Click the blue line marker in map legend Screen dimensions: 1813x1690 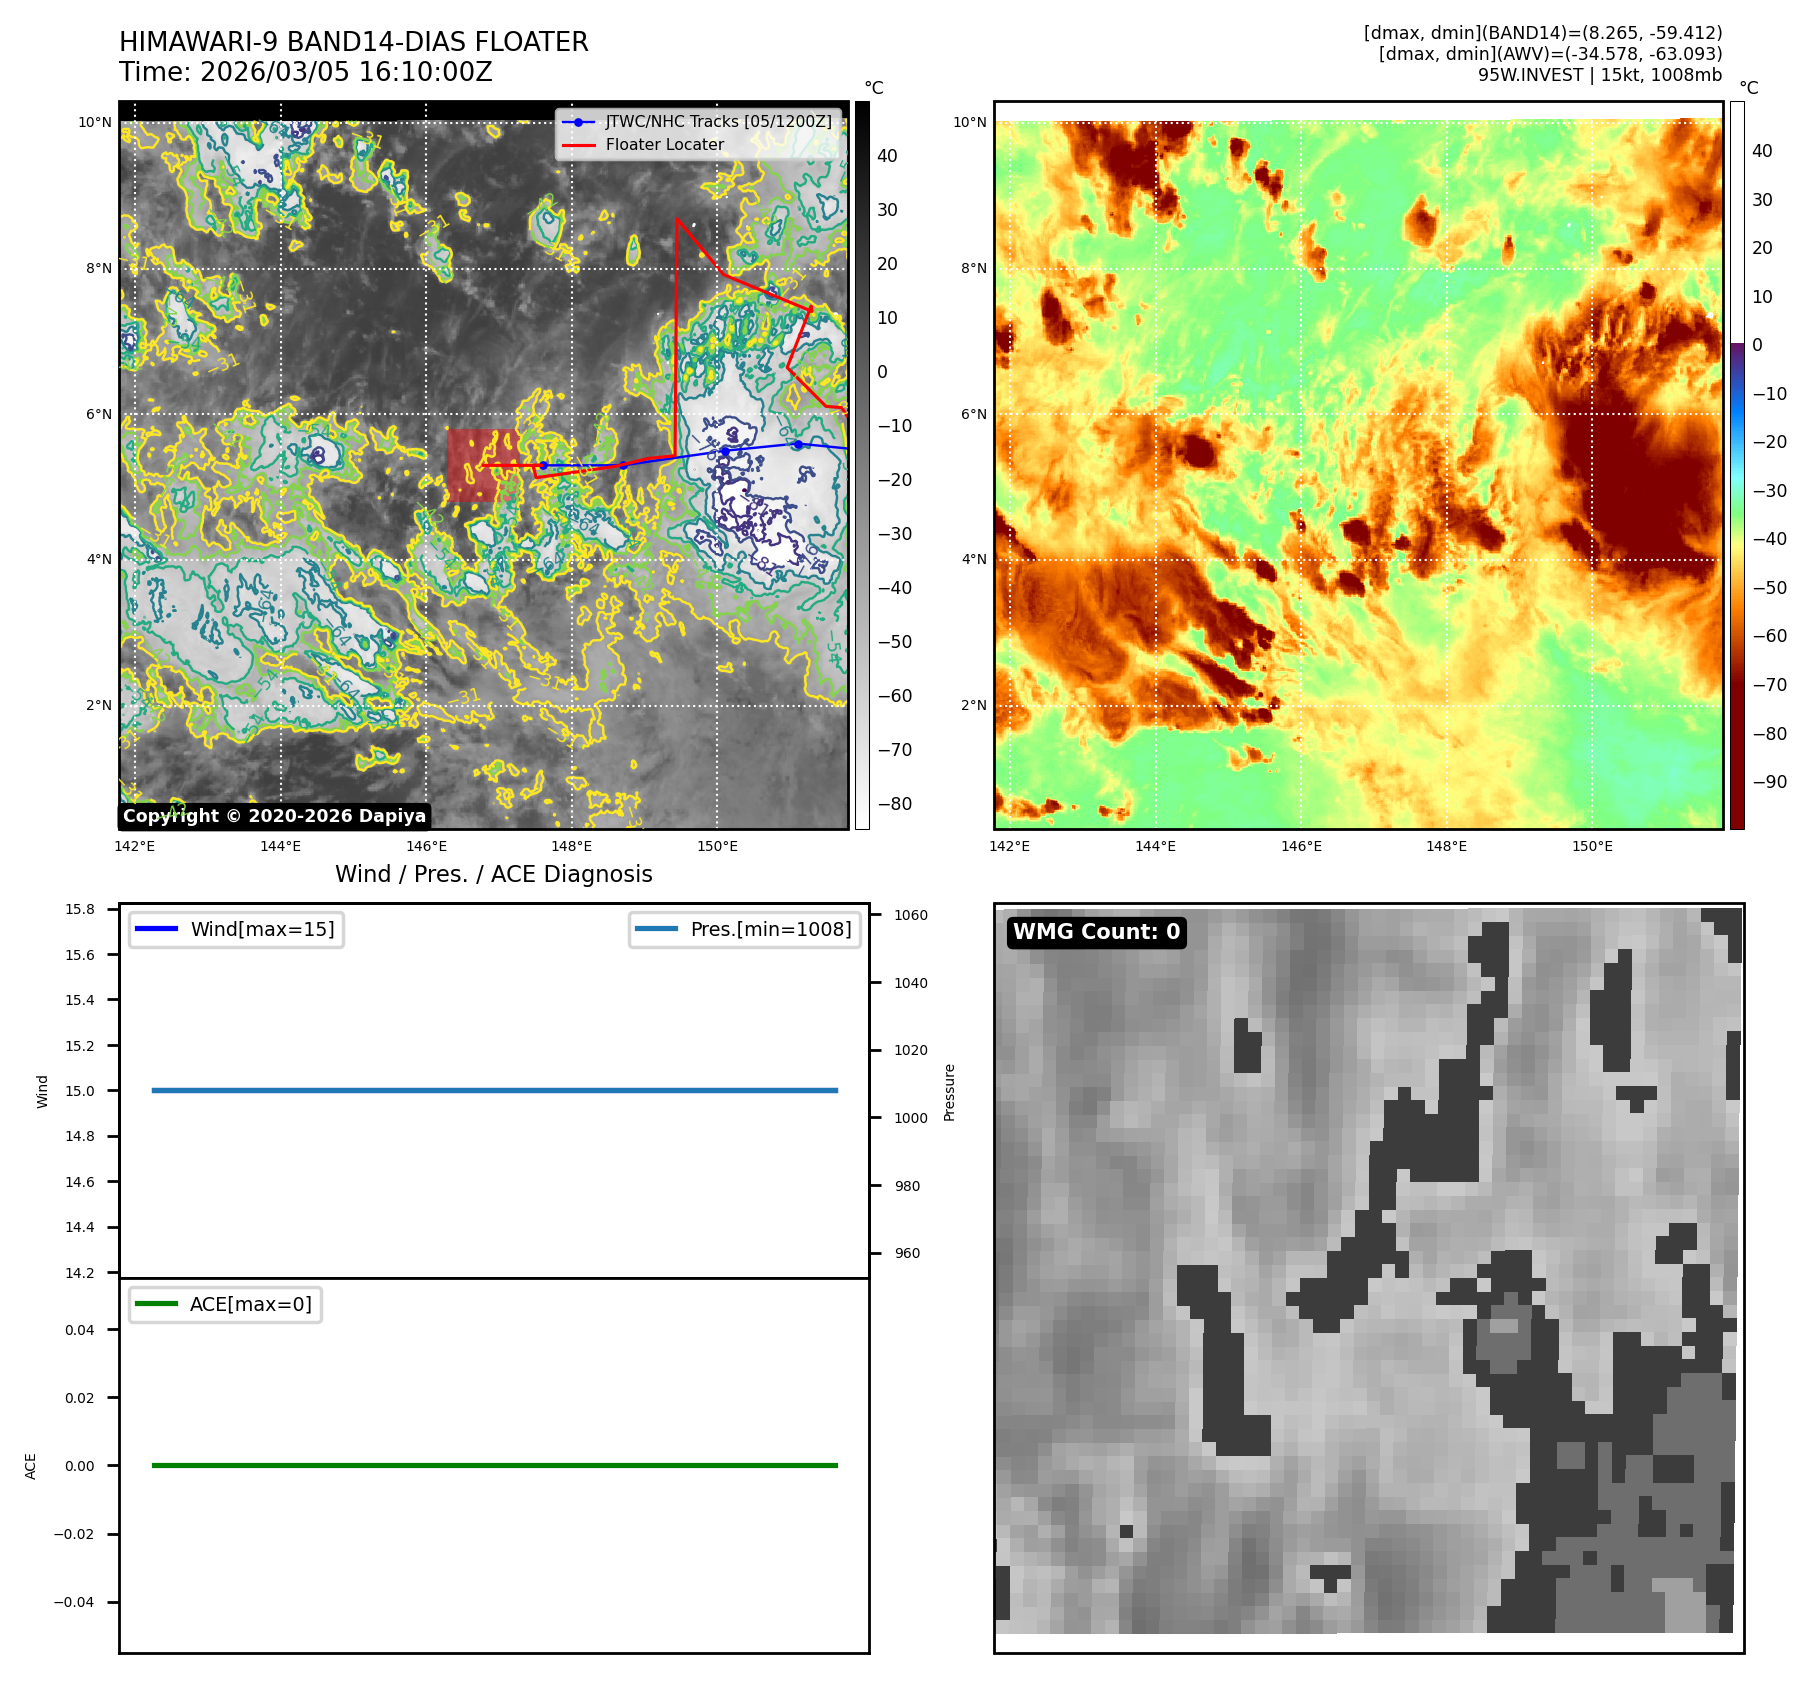pyautogui.click(x=578, y=122)
